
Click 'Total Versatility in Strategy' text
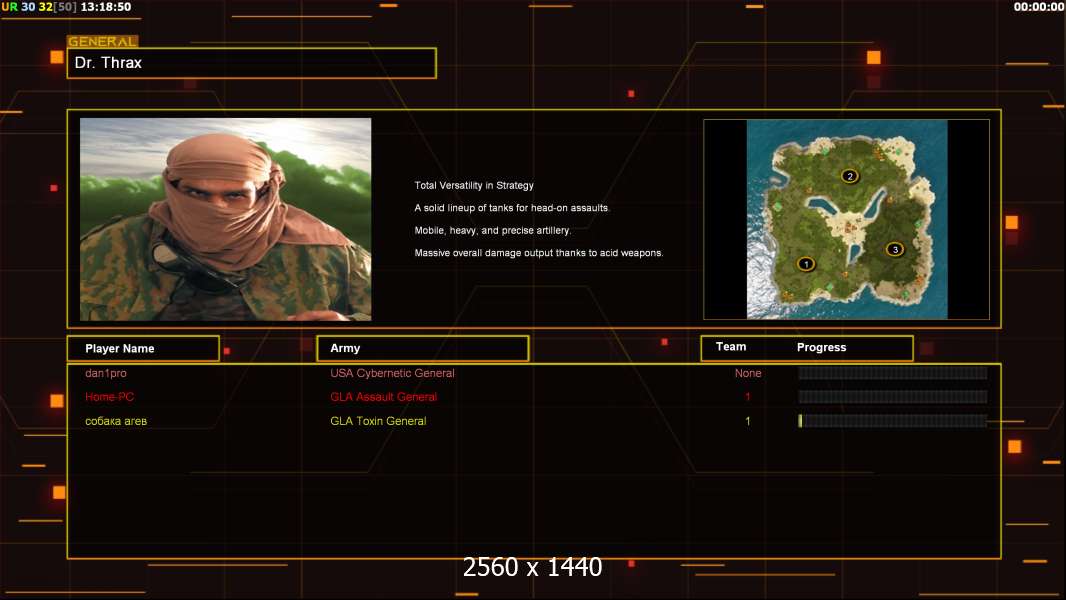pyautogui.click(x=474, y=186)
